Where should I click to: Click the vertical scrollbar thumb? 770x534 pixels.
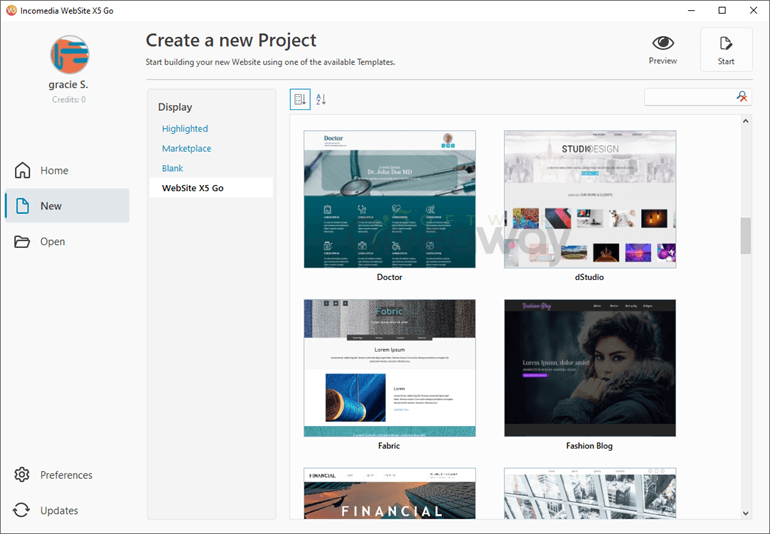point(745,236)
